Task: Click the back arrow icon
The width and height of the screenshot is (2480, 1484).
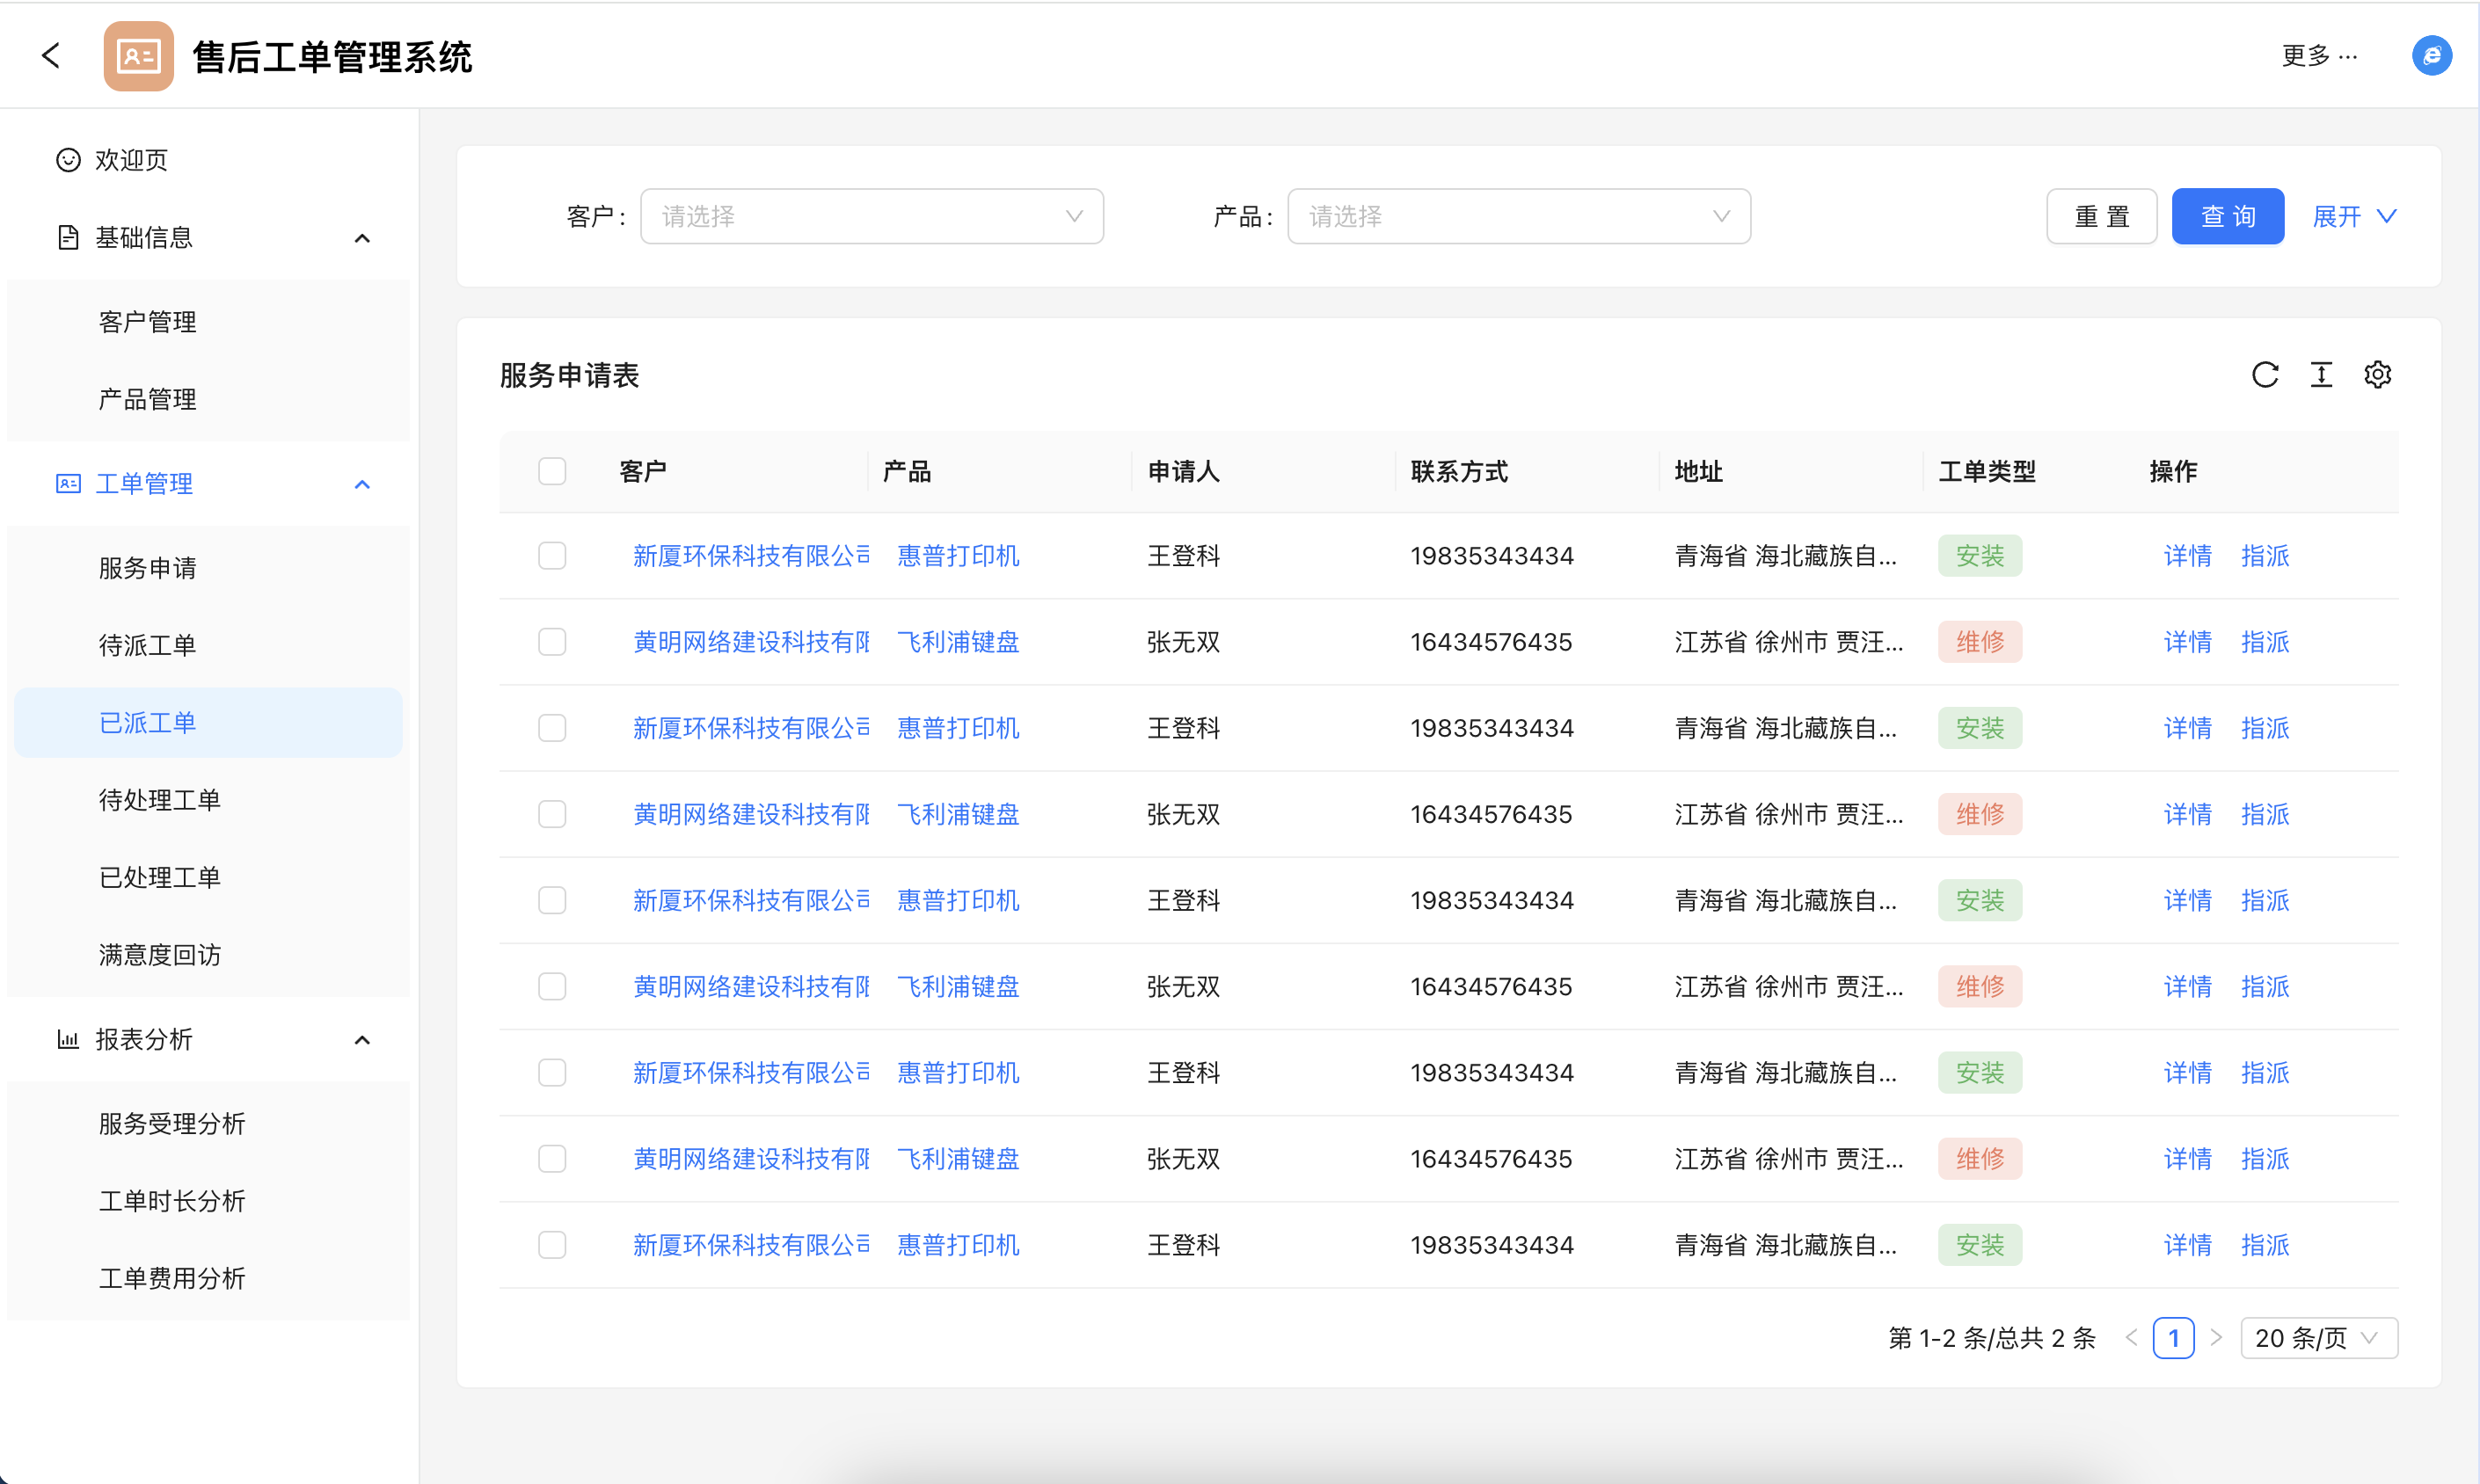Action: (51, 56)
